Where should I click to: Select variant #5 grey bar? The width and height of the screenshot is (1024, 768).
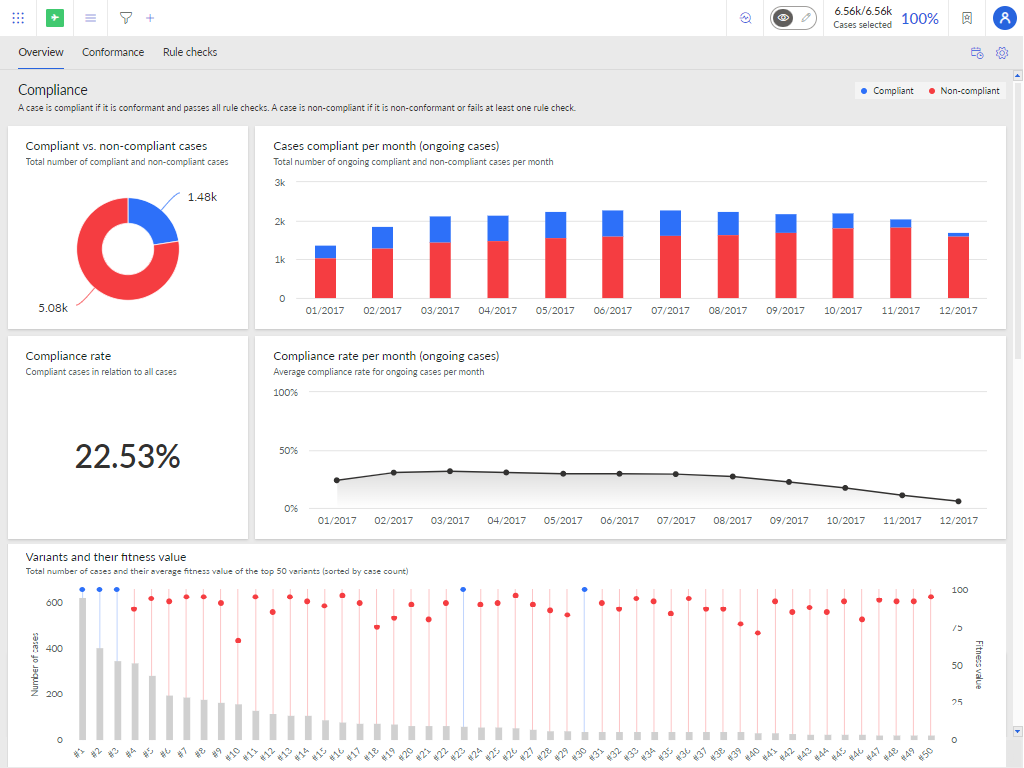152,708
